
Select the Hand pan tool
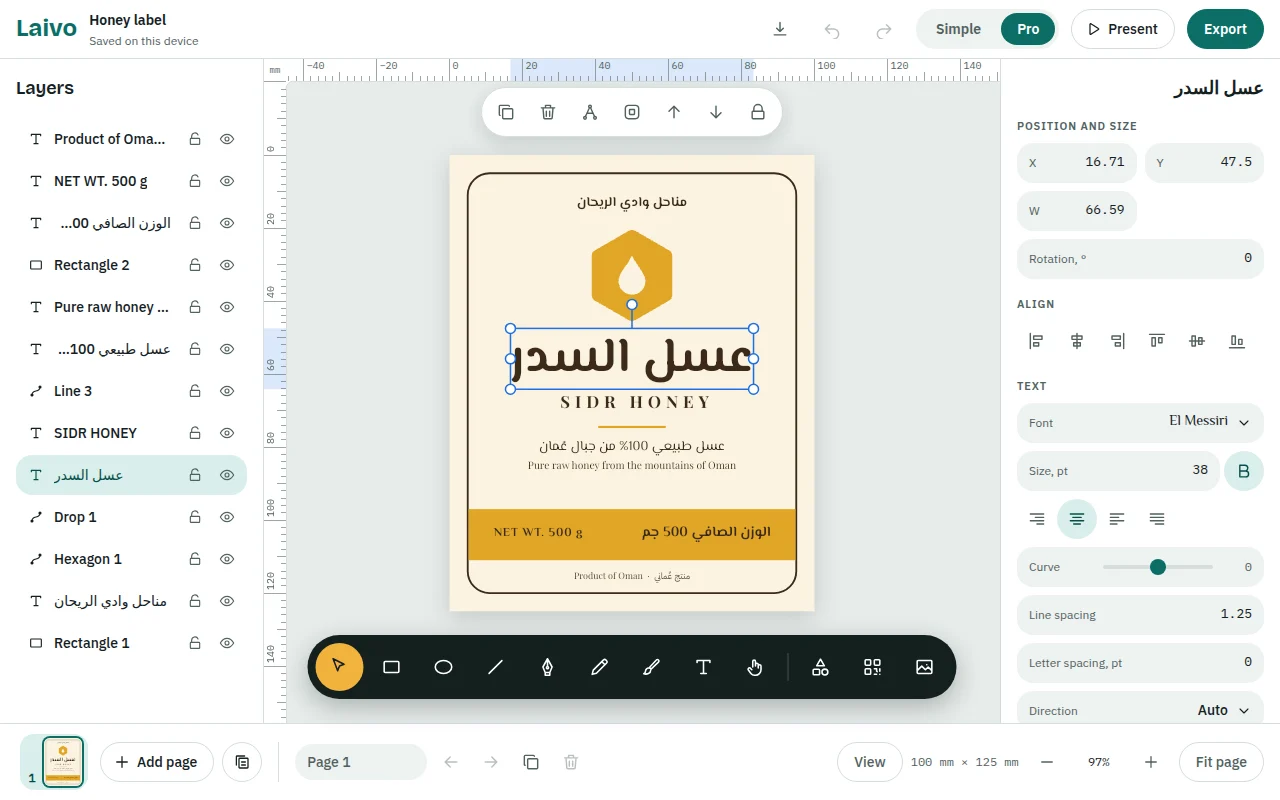tap(756, 667)
